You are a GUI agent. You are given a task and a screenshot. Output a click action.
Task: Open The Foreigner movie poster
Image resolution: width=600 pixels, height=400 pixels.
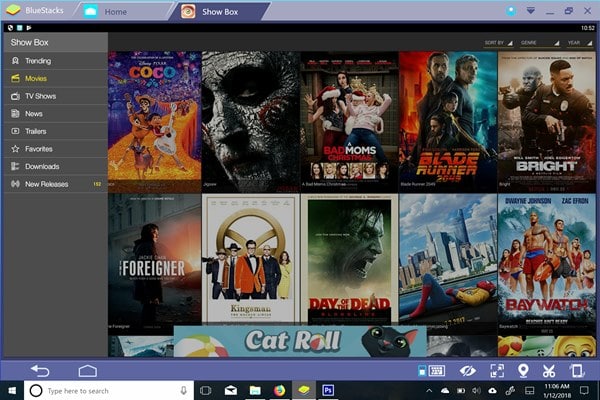click(x=155, y=263)
